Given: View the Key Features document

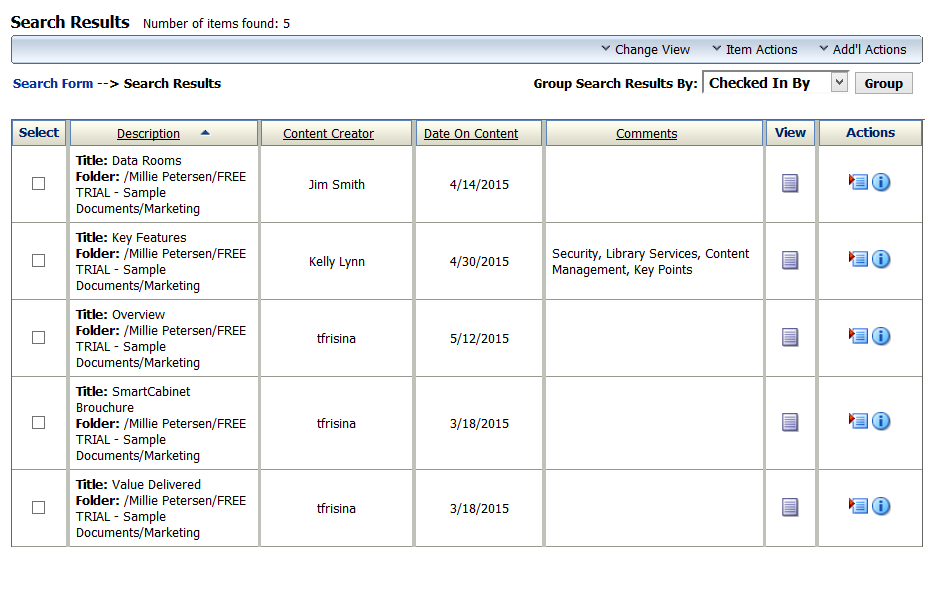Looking at the screenshot, I should pyautogui.click(x=790, y=260).
